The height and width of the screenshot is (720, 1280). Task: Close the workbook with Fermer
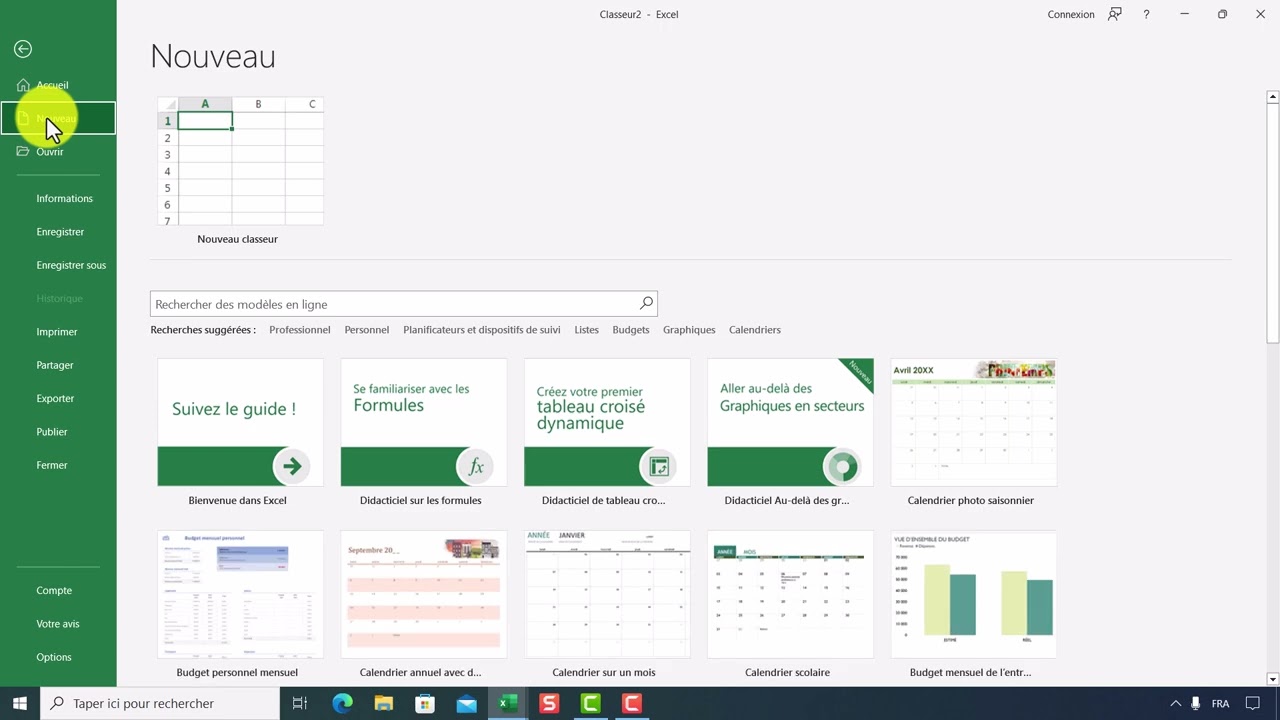tap(52, 465)
